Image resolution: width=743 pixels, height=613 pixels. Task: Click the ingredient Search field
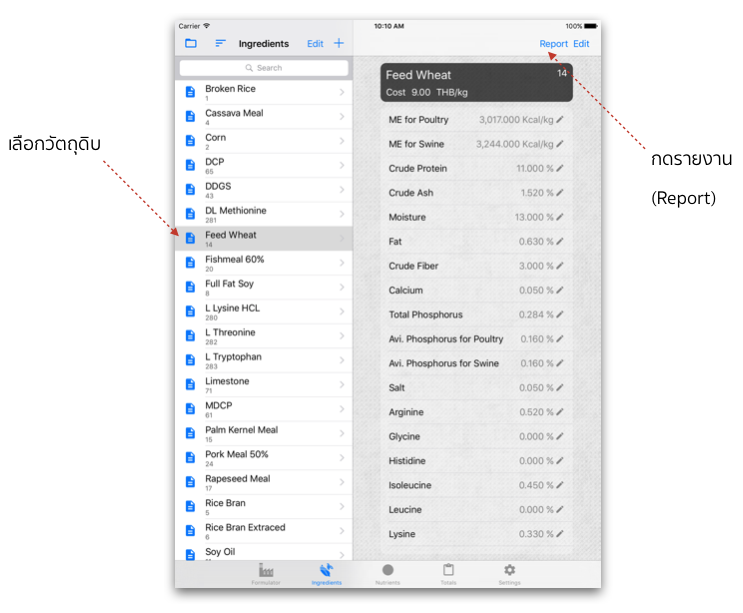pos(264,68)
